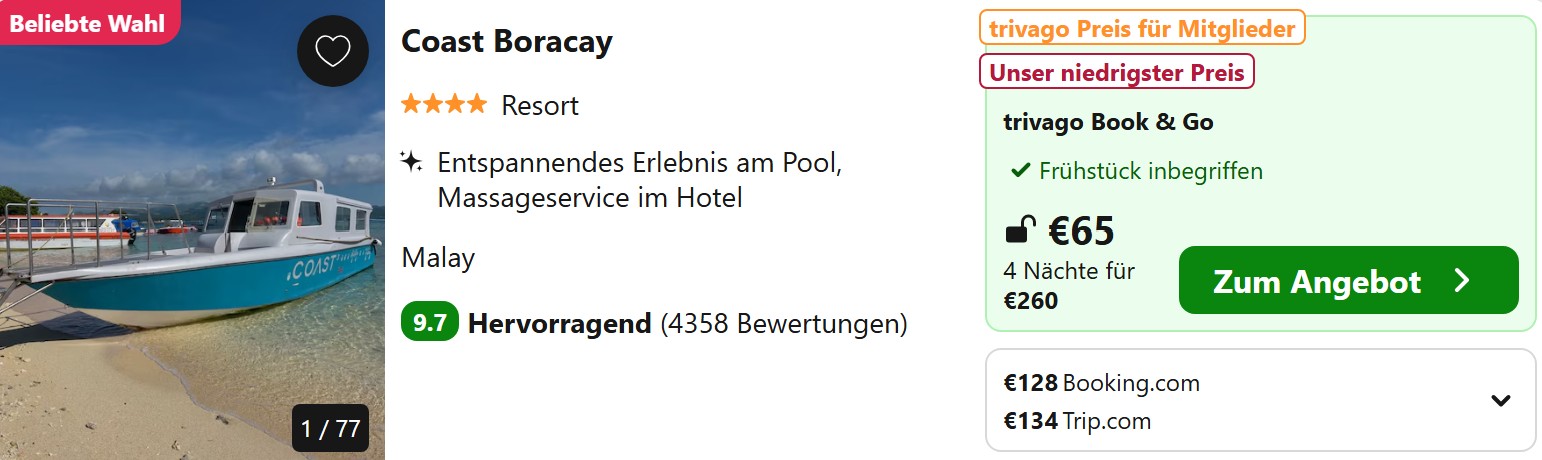Open the boat photo gallery thumbnail
Screen dimensions: 1542x460
192,230
